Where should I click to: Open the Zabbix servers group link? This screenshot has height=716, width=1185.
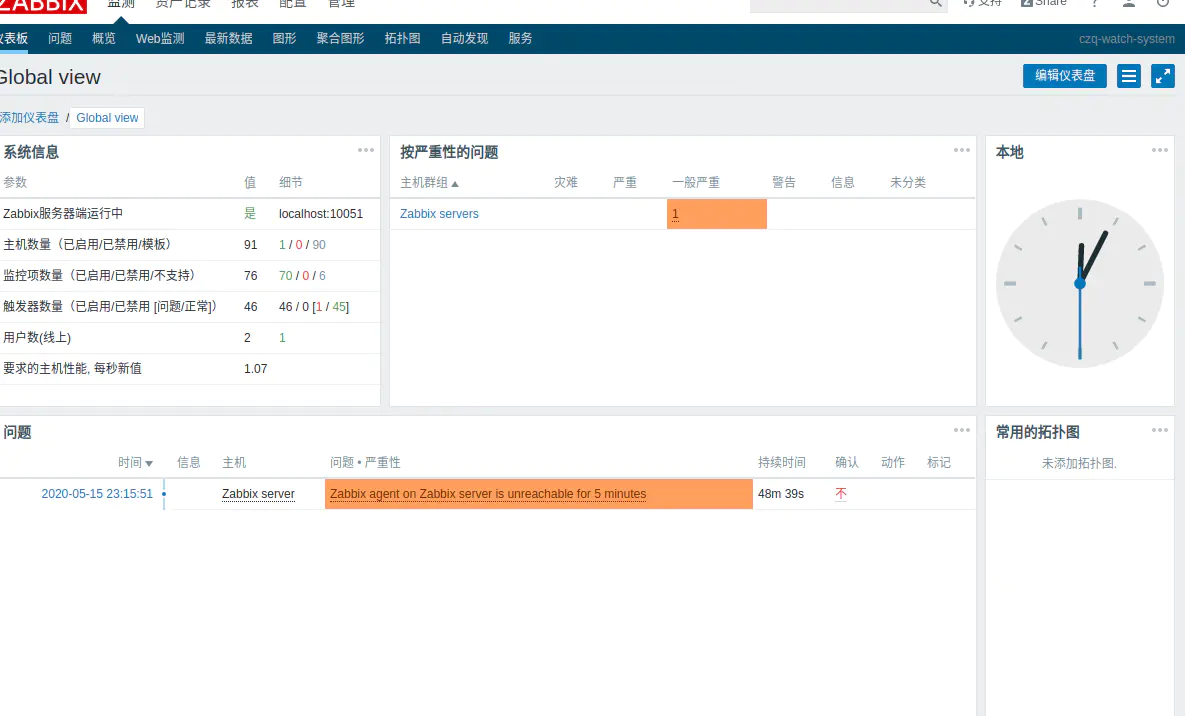tap(439, 214)
